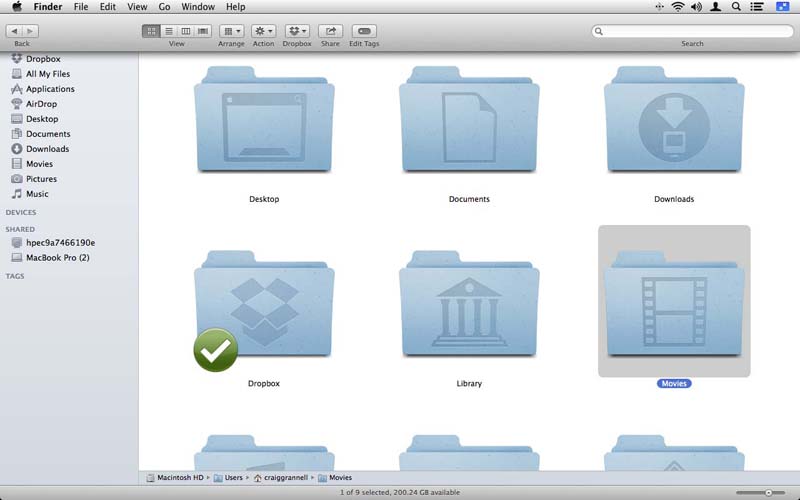Viewport: 800px width, 500px height.
Task: Click the blue menu bar icon at far right
Action: tap(783, 7)
